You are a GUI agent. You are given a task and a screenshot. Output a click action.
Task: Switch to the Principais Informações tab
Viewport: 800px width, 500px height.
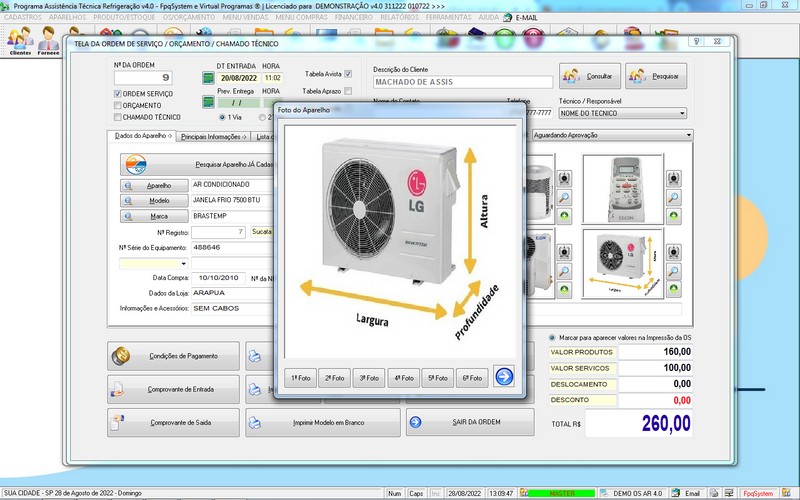pos(212,136)
